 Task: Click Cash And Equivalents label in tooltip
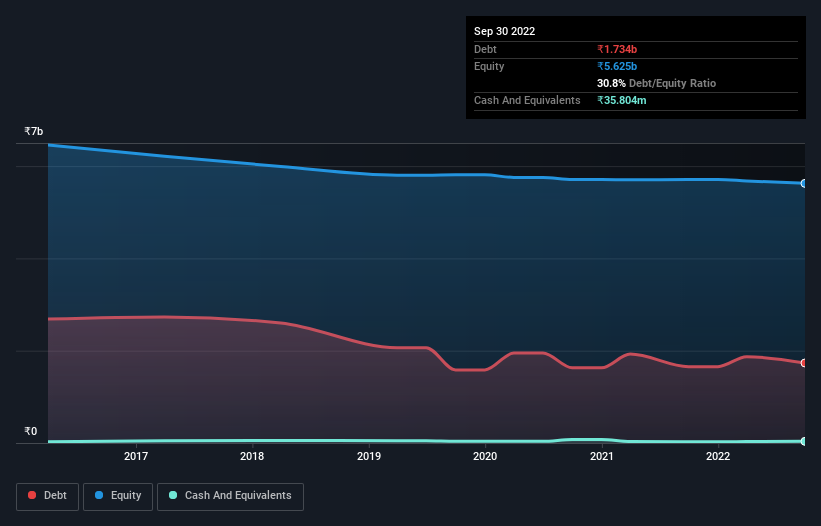click(x=527, y=100)
